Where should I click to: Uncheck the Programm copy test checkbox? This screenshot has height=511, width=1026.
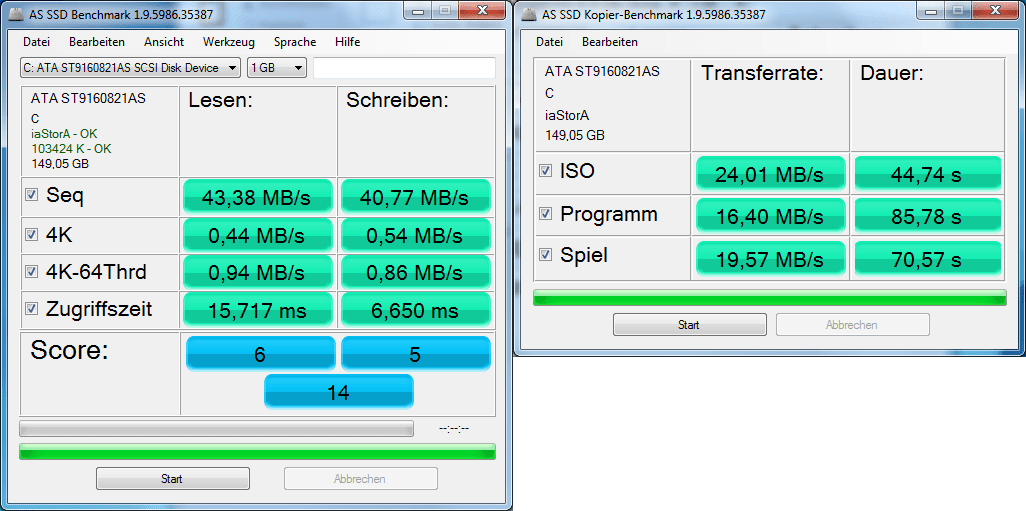pos(544,214)
